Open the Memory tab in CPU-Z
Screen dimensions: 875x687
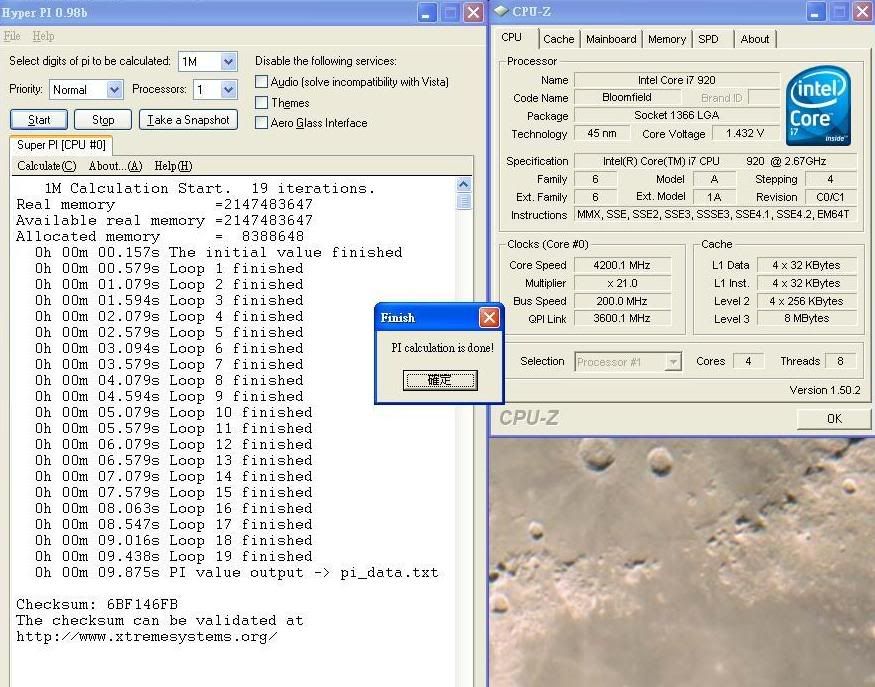click(667, 39)
